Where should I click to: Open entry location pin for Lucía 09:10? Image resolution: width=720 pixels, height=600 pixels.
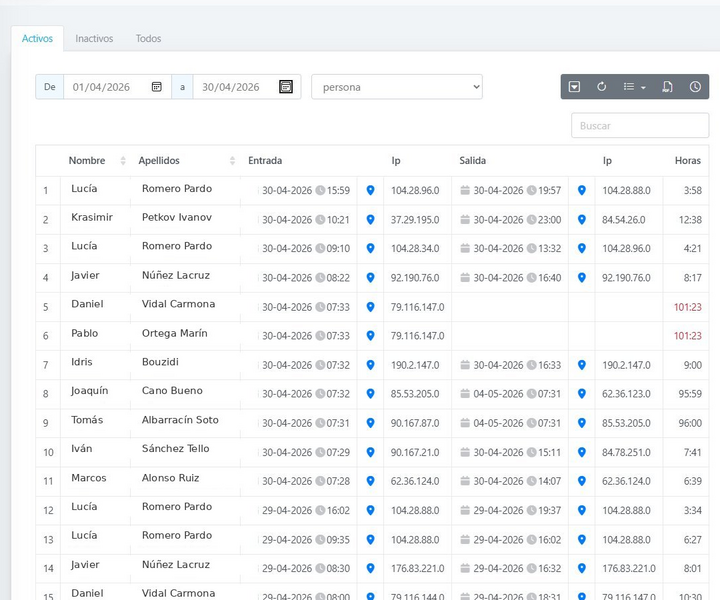[371, 248]
